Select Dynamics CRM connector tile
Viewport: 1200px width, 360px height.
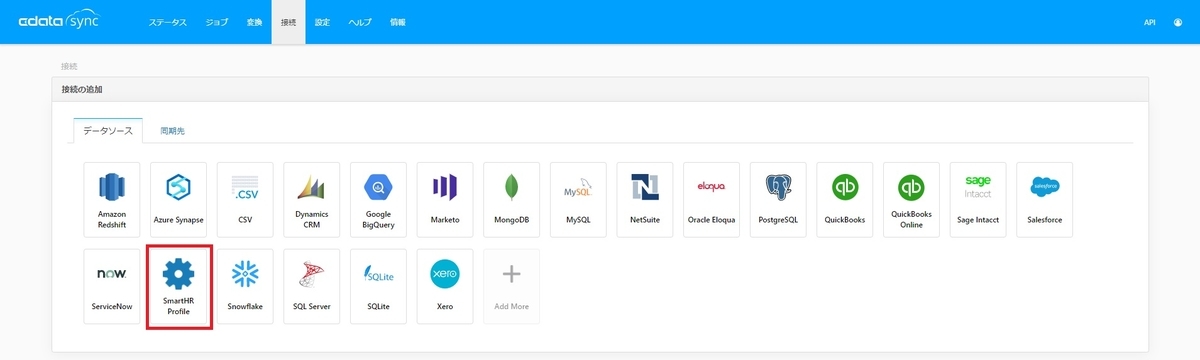click(312, 199)
